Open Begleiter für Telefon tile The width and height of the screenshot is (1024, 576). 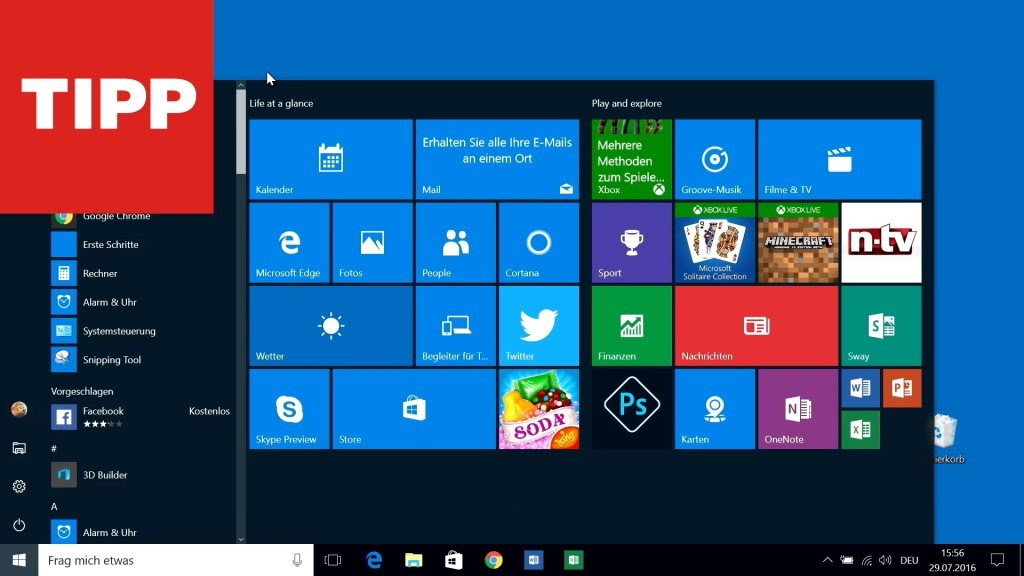[456, 326]
